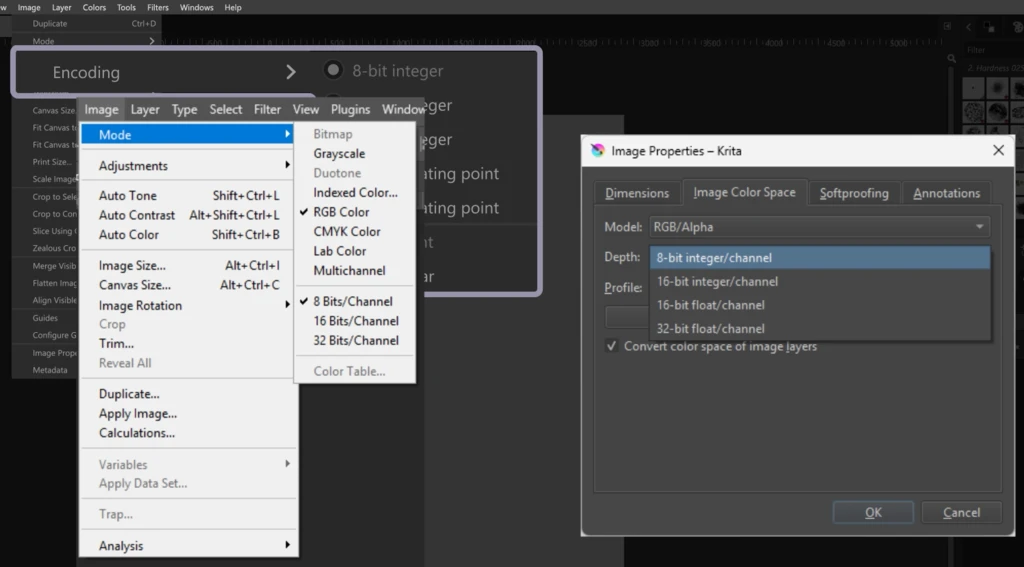The width and height of the screenshot is (1024, 567).
Task: Switch to the Dimensions tab
Action: click(637, 193)
